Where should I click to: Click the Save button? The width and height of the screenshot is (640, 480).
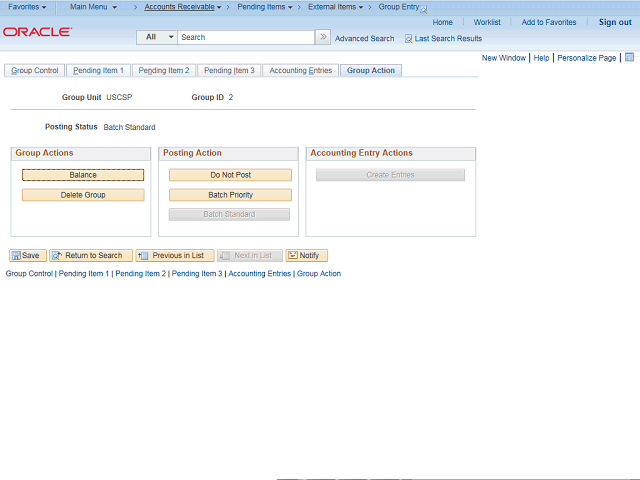coord(28,256)
